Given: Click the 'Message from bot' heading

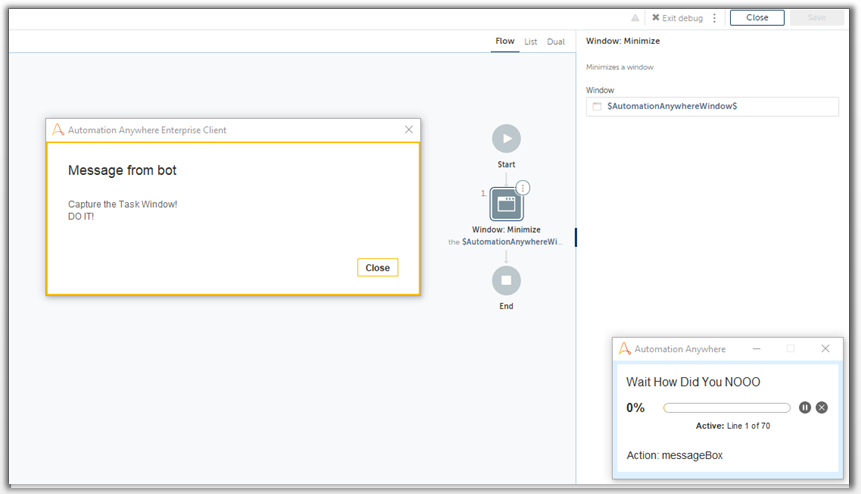Looking at the screenshot, I should [x=122, y=171].
